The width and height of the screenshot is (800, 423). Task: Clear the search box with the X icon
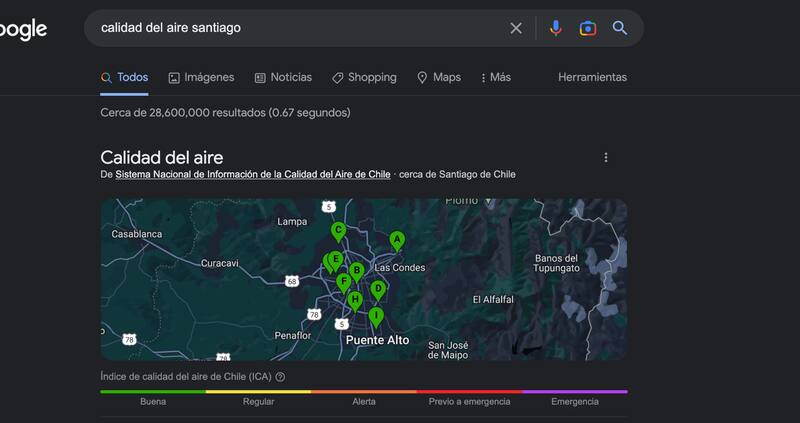pyautogui.click(x=516, y=28)
